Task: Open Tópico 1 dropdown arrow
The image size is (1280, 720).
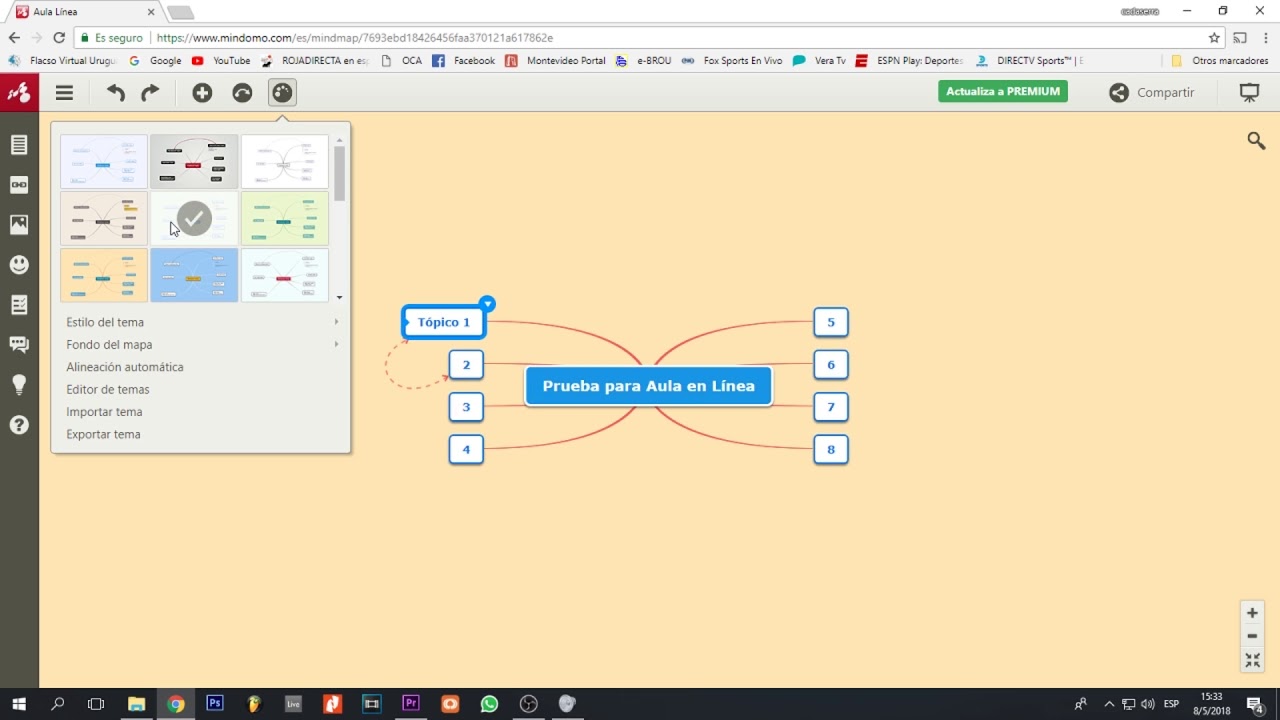Action: pos(487,304)
